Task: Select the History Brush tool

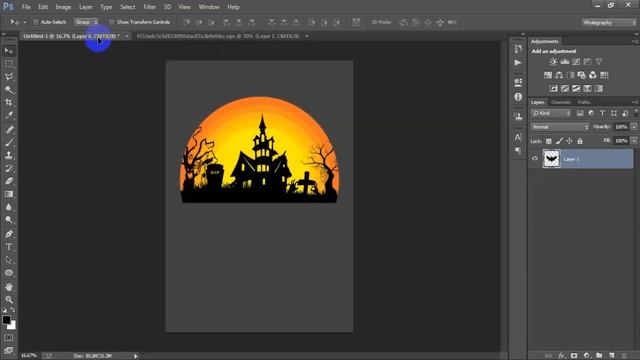Action: pos(9,168)
